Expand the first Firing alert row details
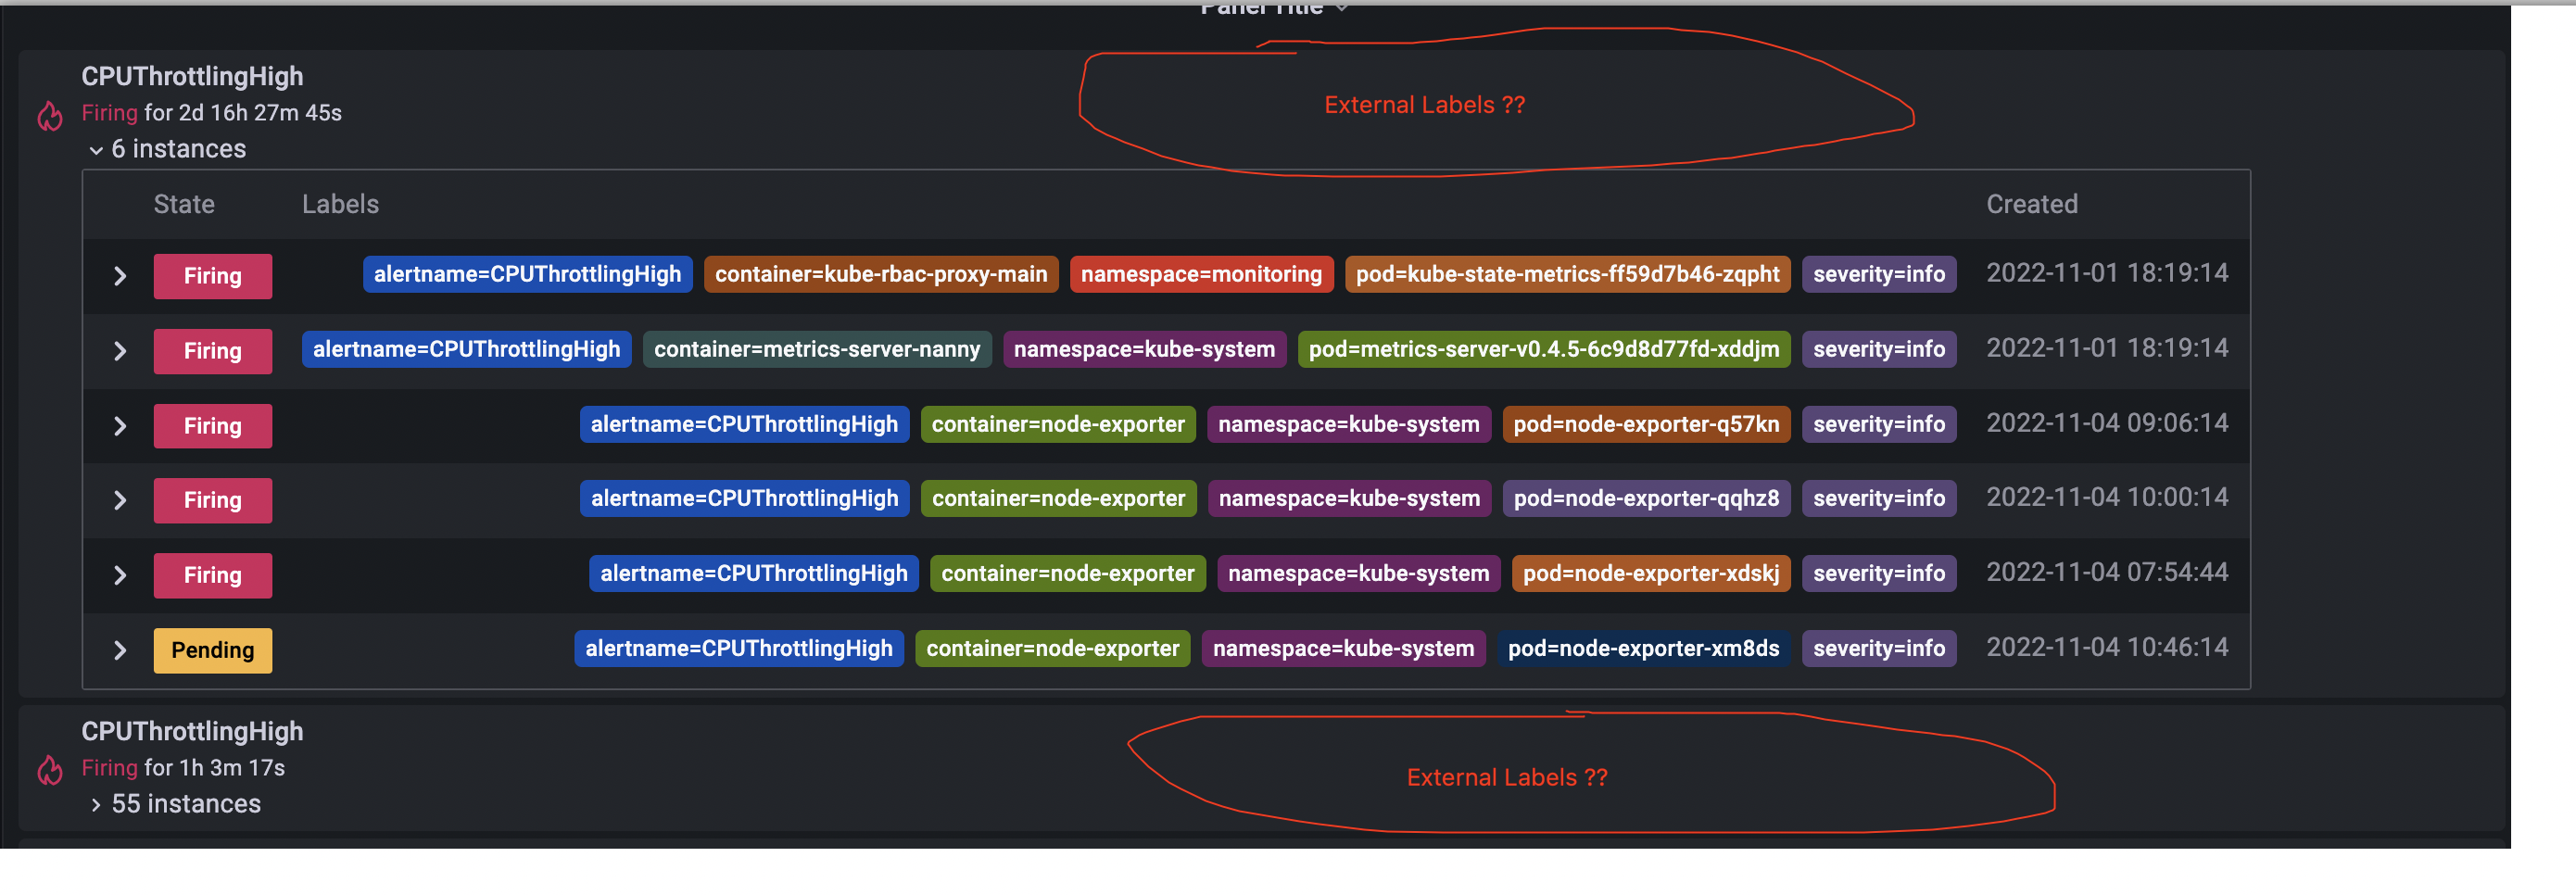Screen dimensions: 2576x895 120,276
